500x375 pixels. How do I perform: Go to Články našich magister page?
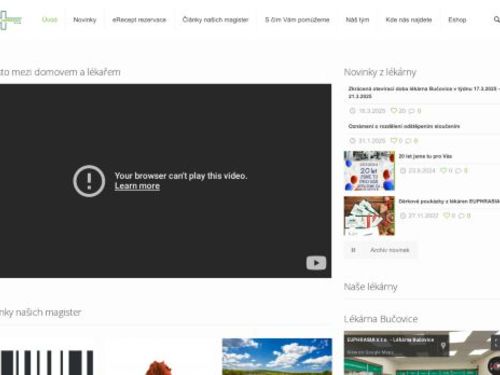pyautogui.click(x=215, y=20)
